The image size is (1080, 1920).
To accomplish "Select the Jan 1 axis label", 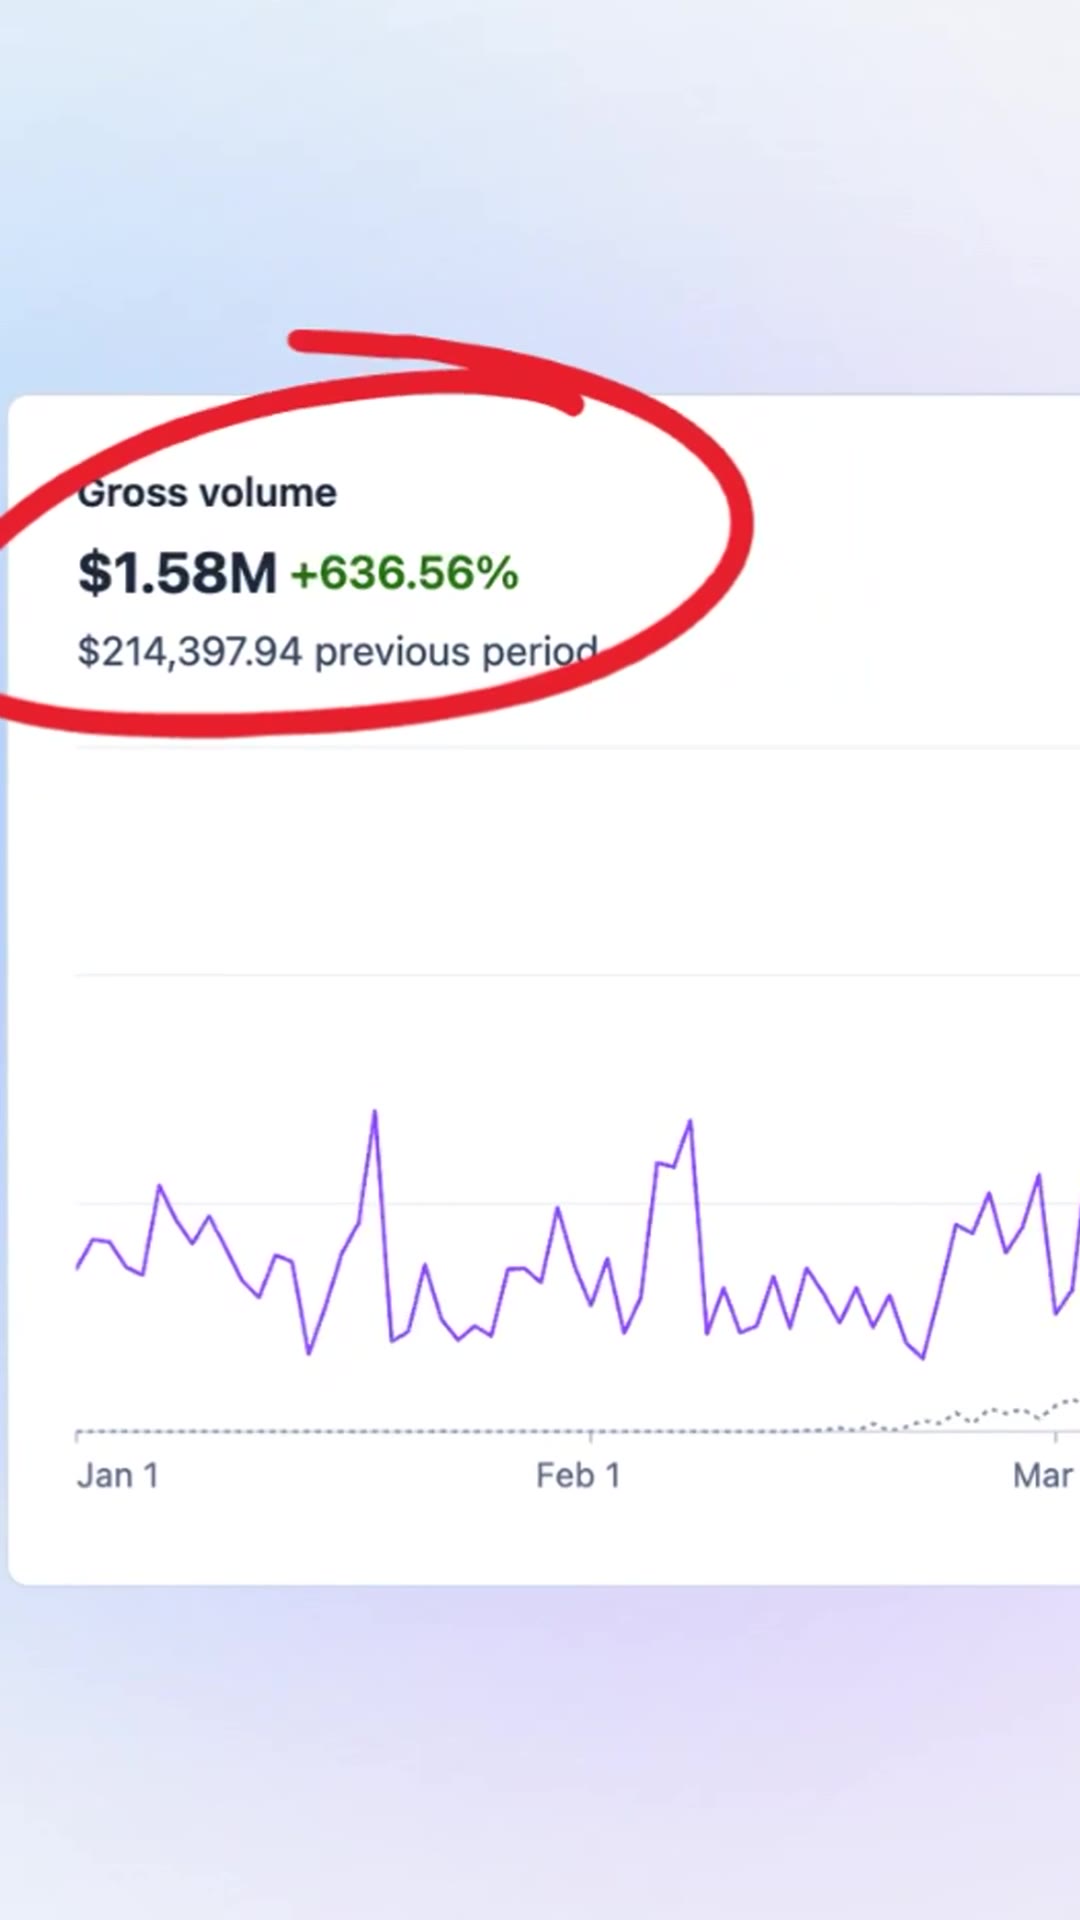I will [x=118, y=1475].
